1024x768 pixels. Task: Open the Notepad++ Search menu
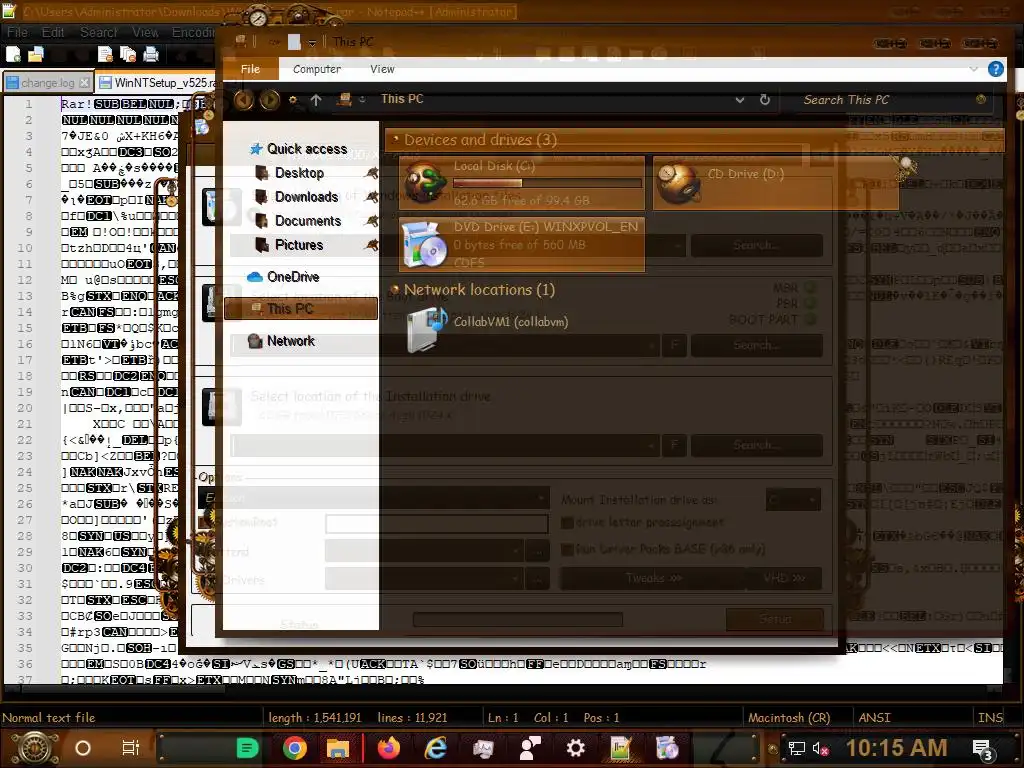99,32
